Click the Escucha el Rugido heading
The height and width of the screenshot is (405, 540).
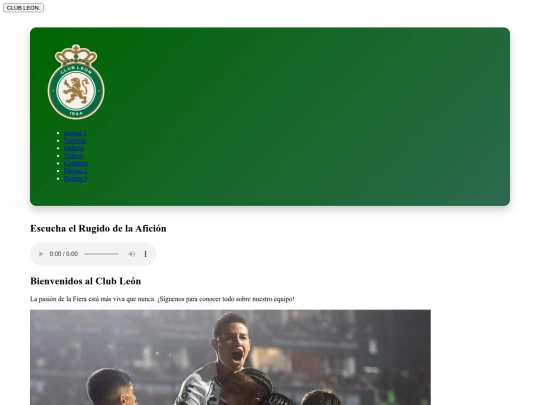coord(98,229)
